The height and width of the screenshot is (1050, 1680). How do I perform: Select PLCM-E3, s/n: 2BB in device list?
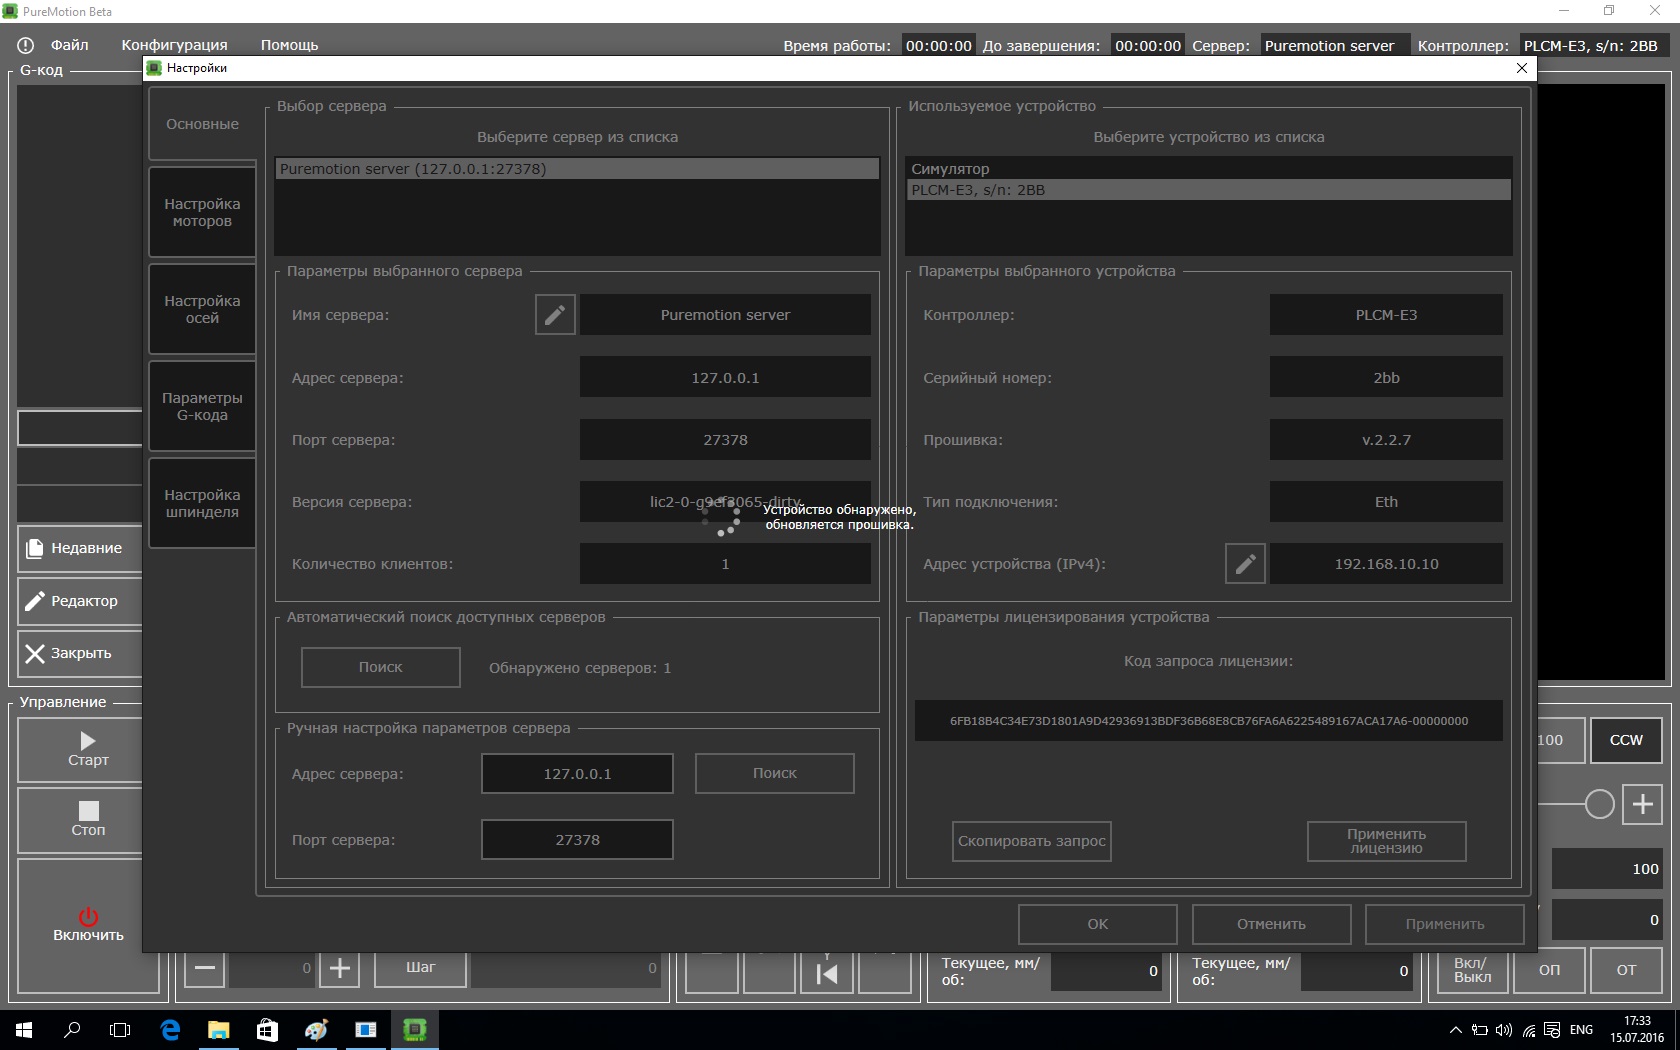1209,190
